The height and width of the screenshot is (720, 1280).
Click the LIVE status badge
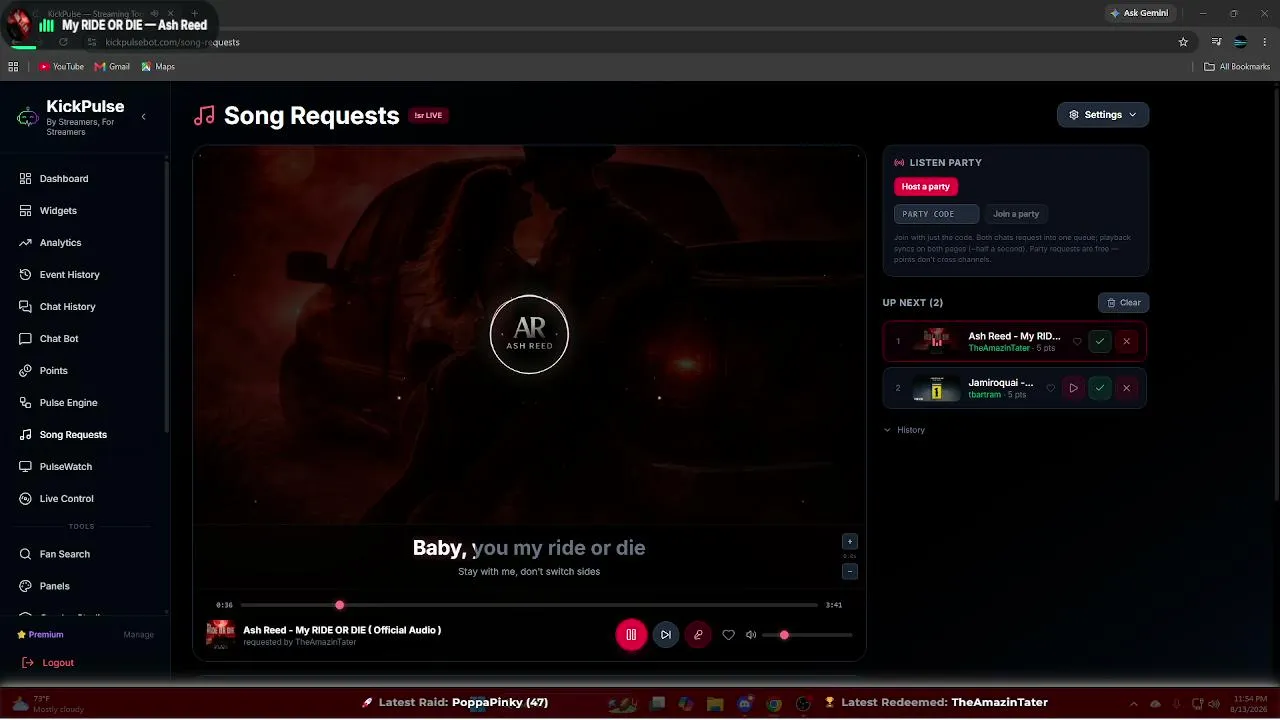pos(428,115)
